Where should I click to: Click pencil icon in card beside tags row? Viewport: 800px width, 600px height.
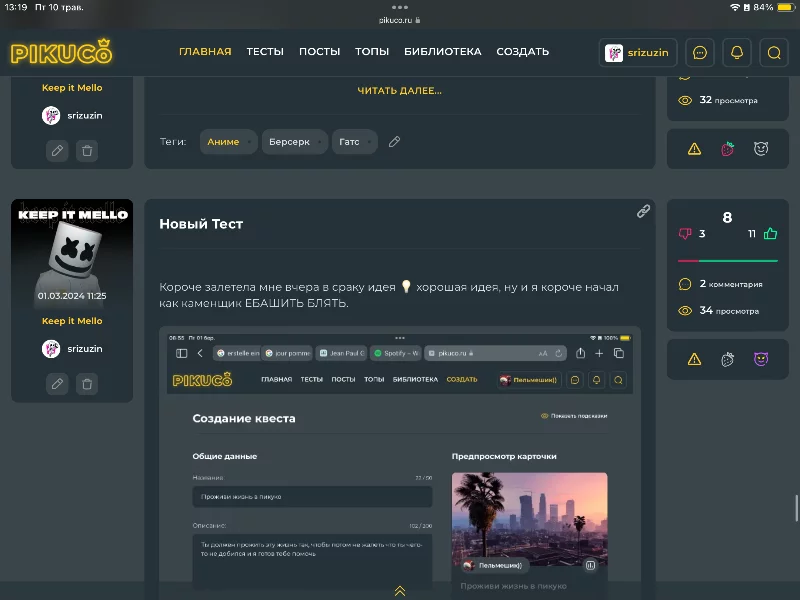point(57,151)
